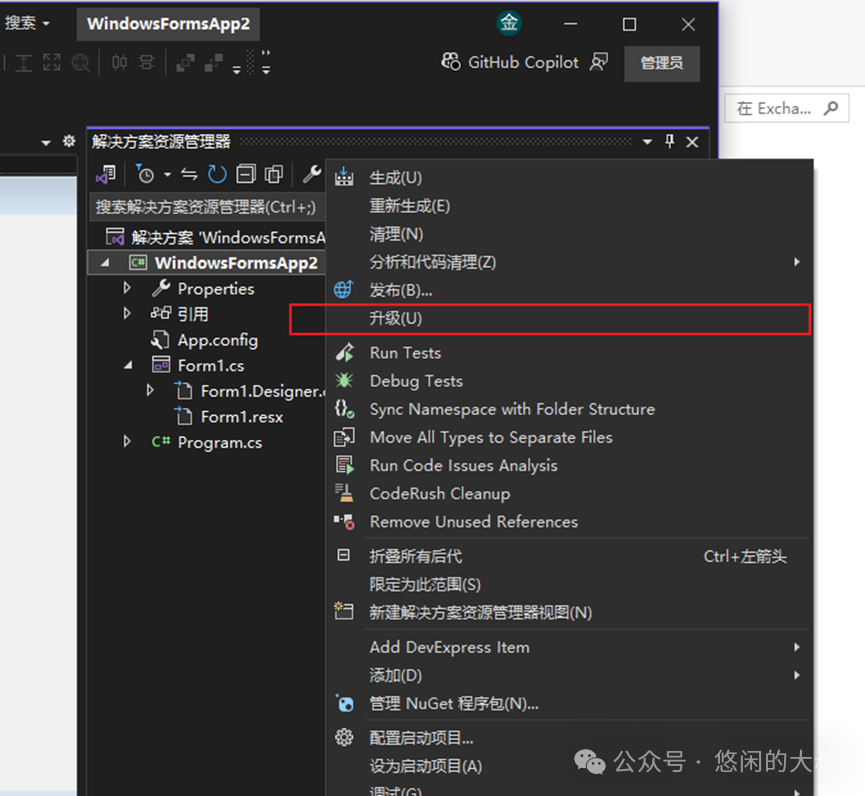Click the pending changes filter clock icon
Viewport: 865px width, 796px height.
146,175
